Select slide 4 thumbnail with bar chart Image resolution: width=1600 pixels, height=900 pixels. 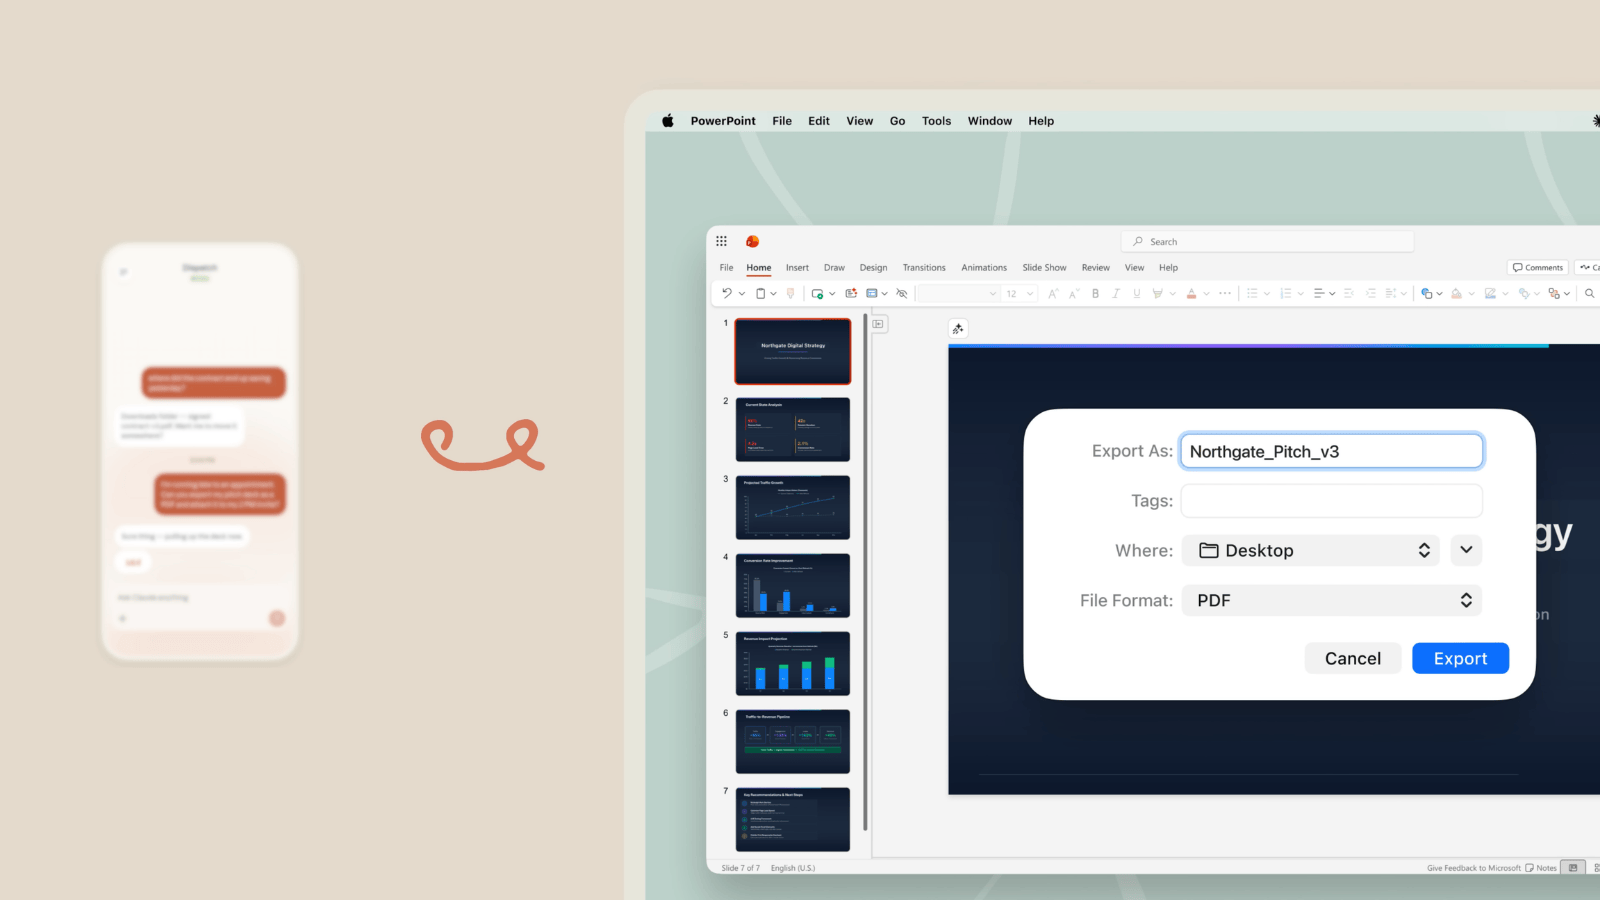coord(792,585)
